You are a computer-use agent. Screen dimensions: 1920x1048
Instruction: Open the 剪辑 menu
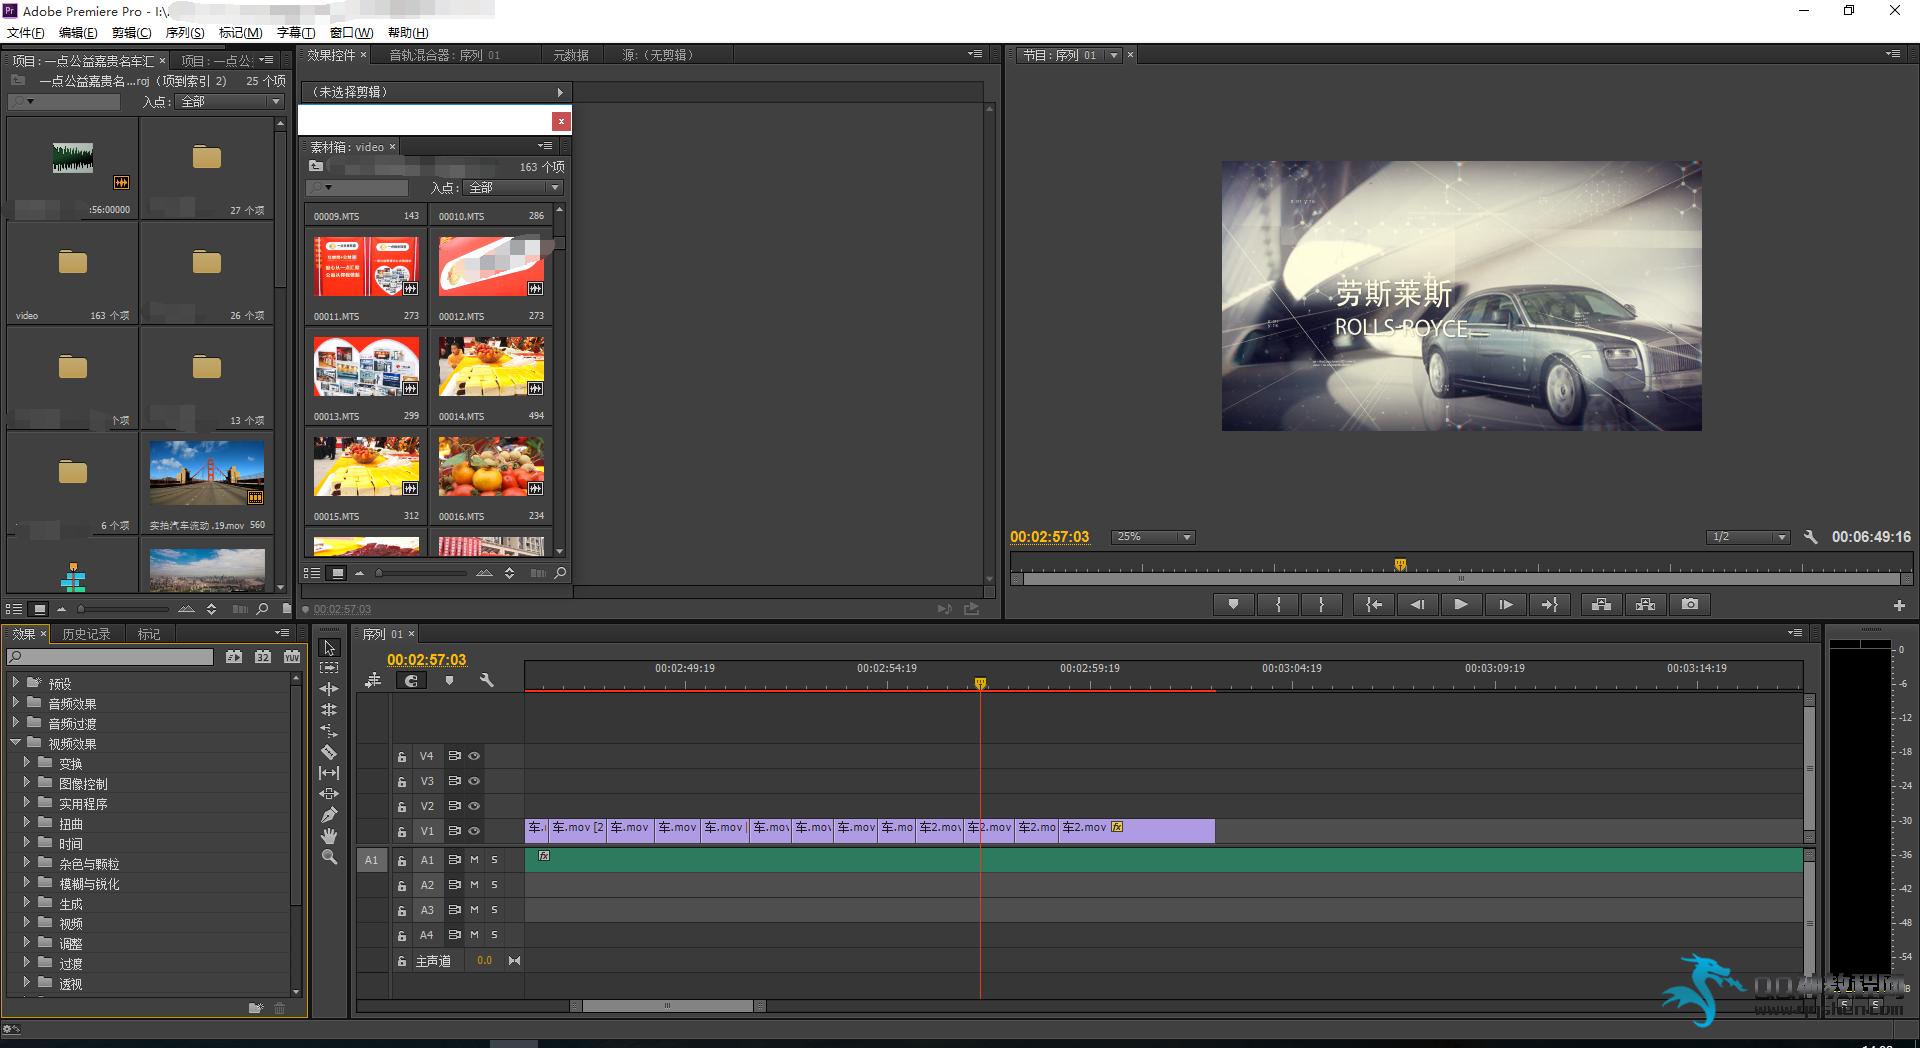[x=131, y=33]
